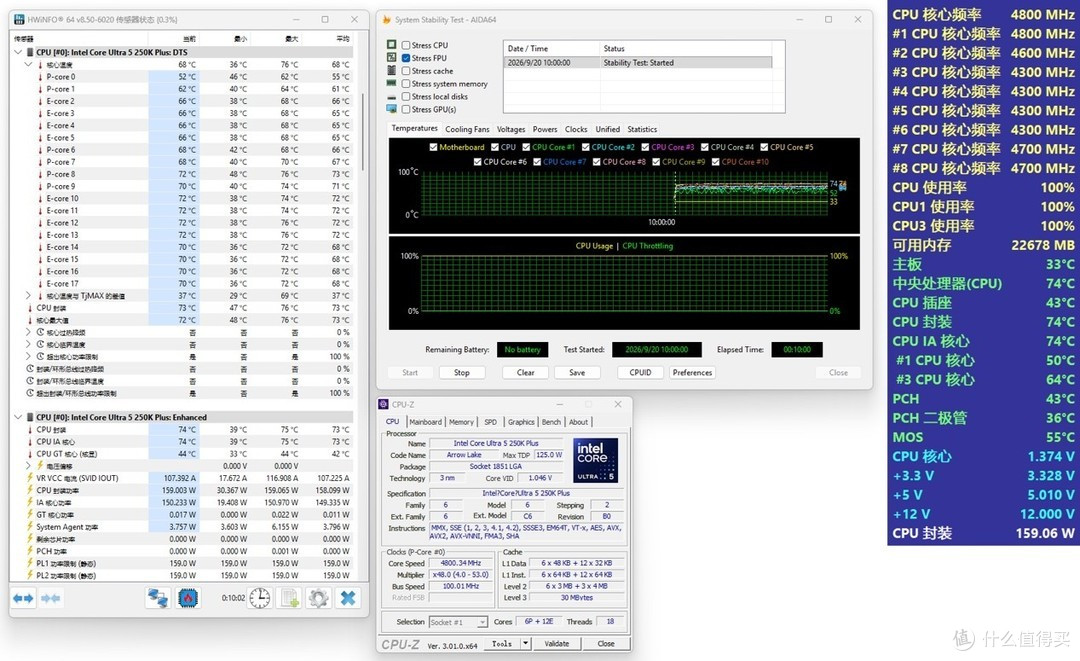Viewport: 1080px width, 661px height.
Task: Open HWiNFO sensor settings via the gear icon
Action: (x=318, y=598)
